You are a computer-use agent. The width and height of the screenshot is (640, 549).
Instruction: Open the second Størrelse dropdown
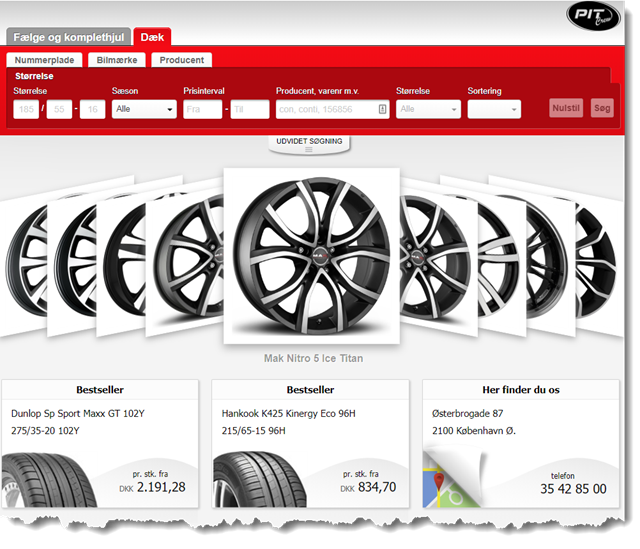click(428, 109)
